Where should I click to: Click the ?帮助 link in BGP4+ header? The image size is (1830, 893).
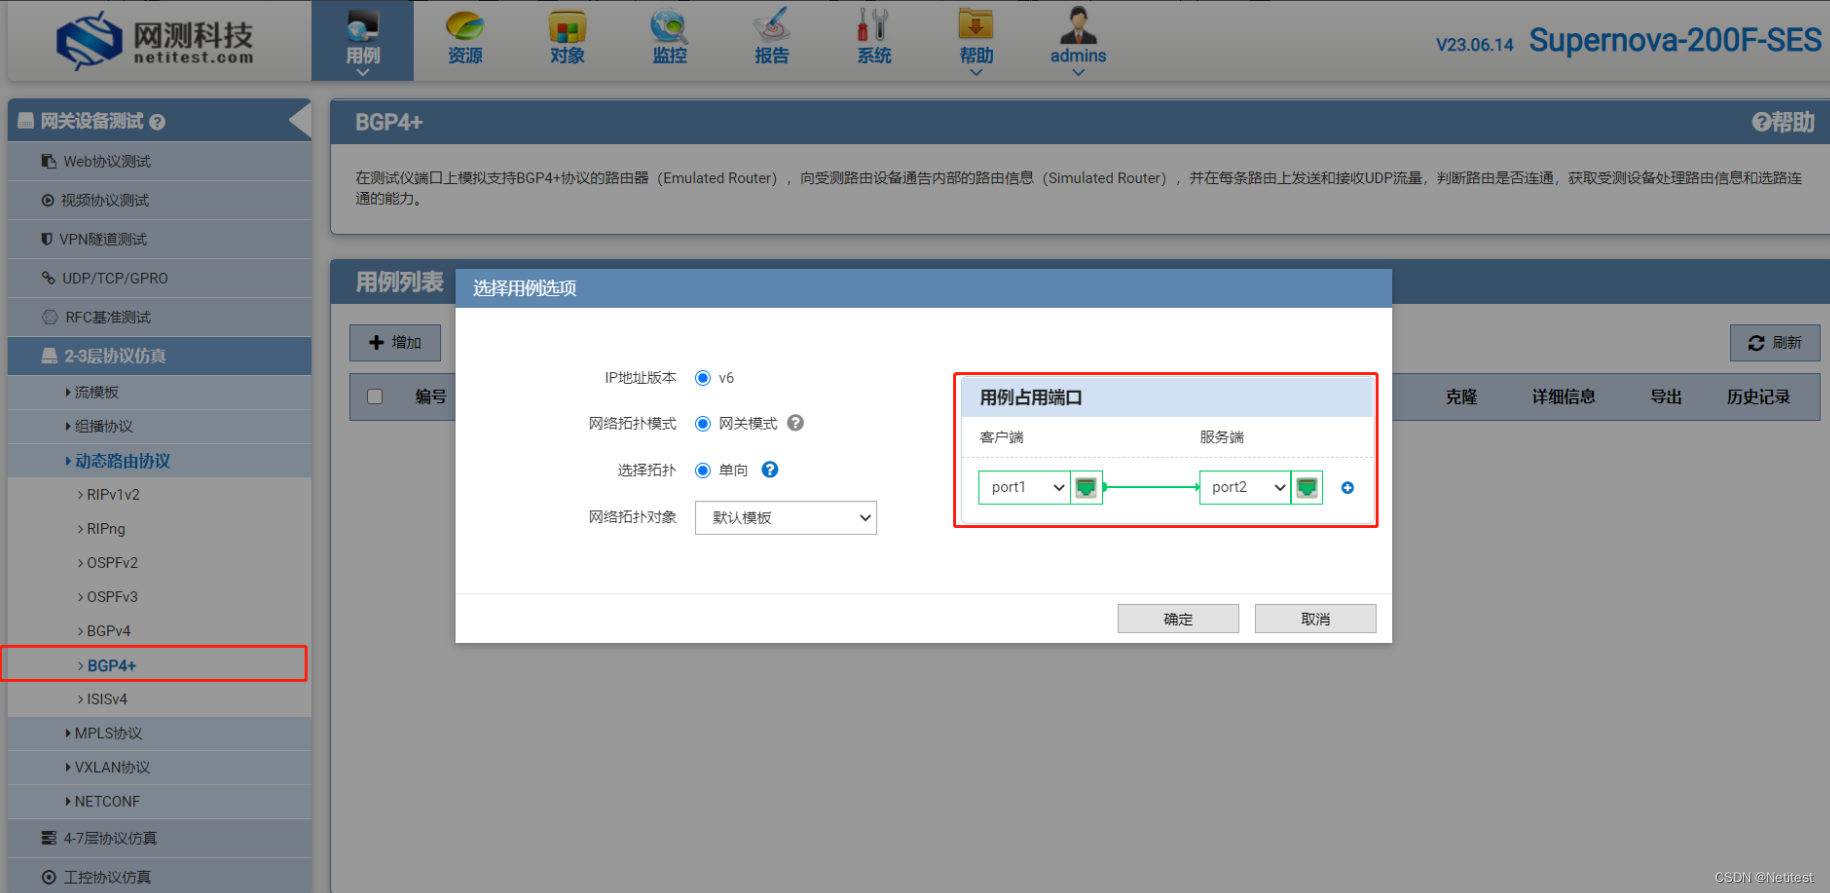[1783, 122]
